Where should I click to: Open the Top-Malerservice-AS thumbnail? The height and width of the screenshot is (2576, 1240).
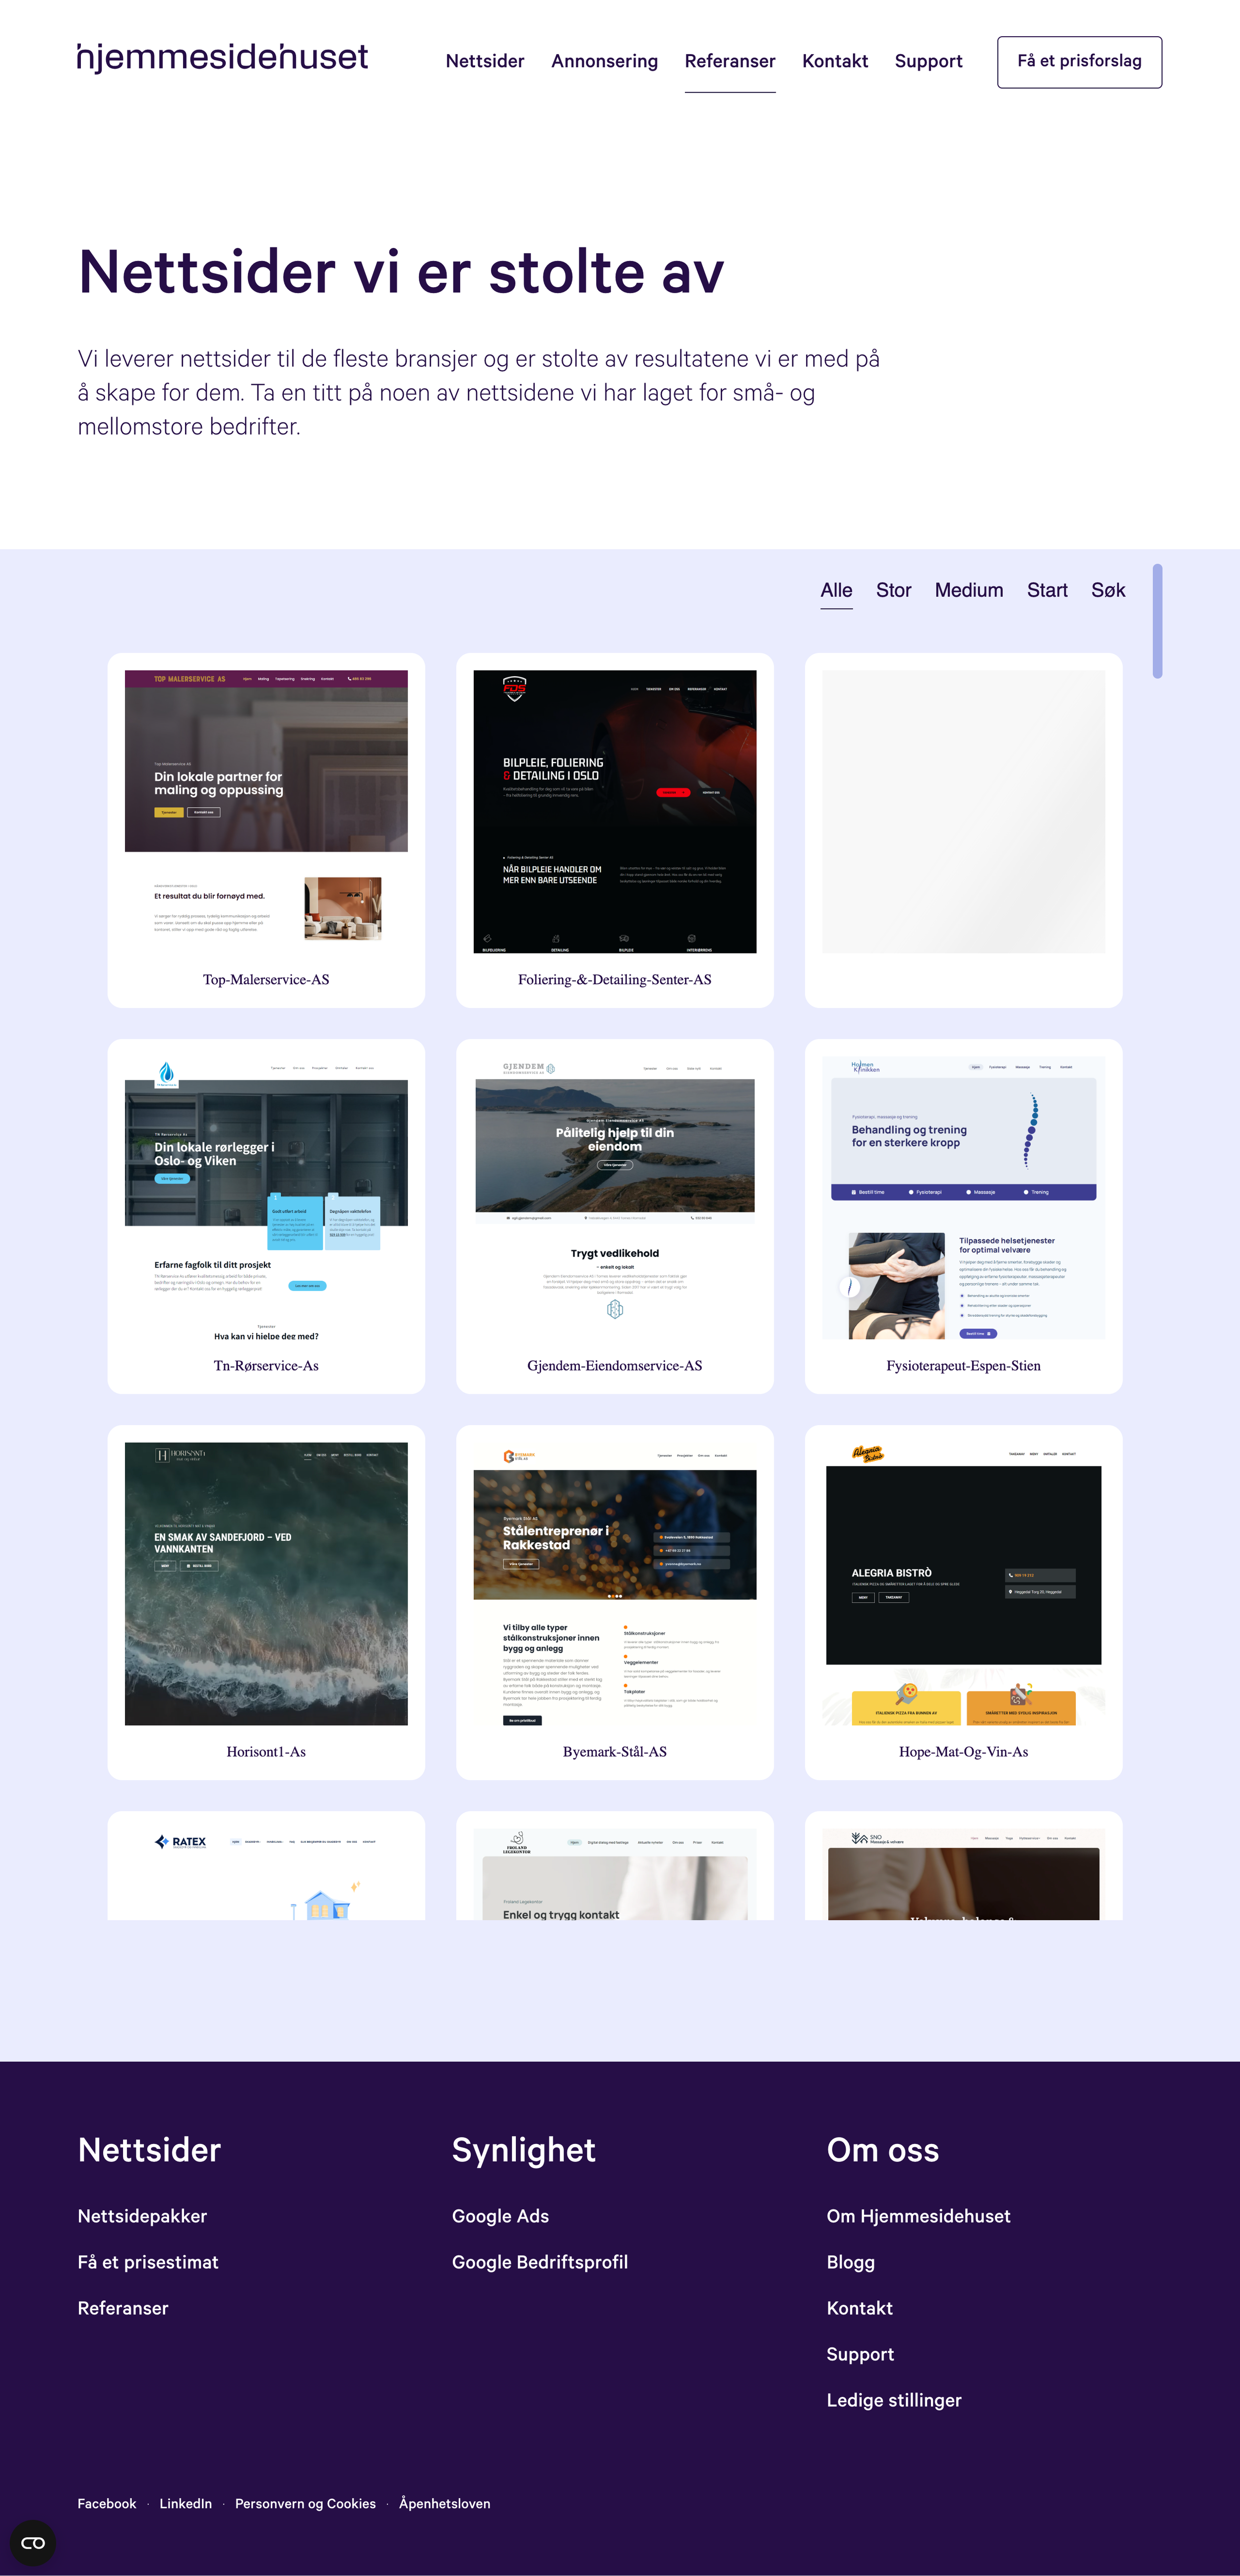click(x=266, y=811)
